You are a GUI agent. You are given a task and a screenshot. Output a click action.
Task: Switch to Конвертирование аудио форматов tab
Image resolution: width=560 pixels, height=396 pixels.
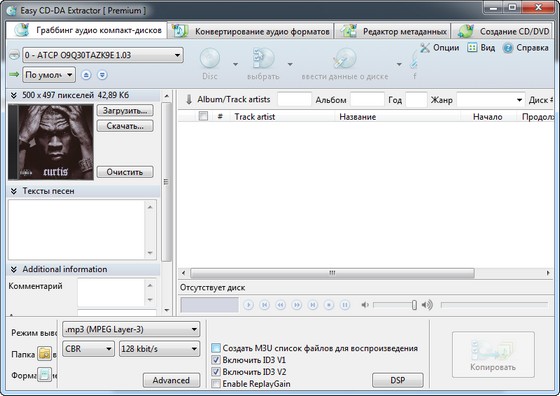(x=251, y=31)
